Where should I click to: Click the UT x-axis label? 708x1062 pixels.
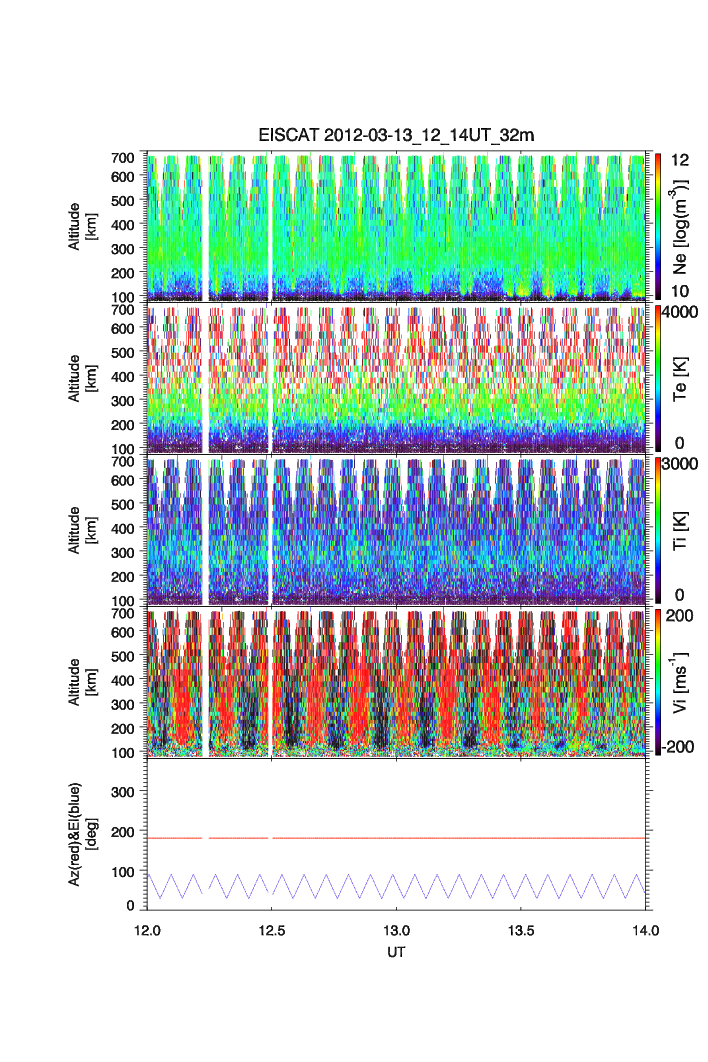397,953
